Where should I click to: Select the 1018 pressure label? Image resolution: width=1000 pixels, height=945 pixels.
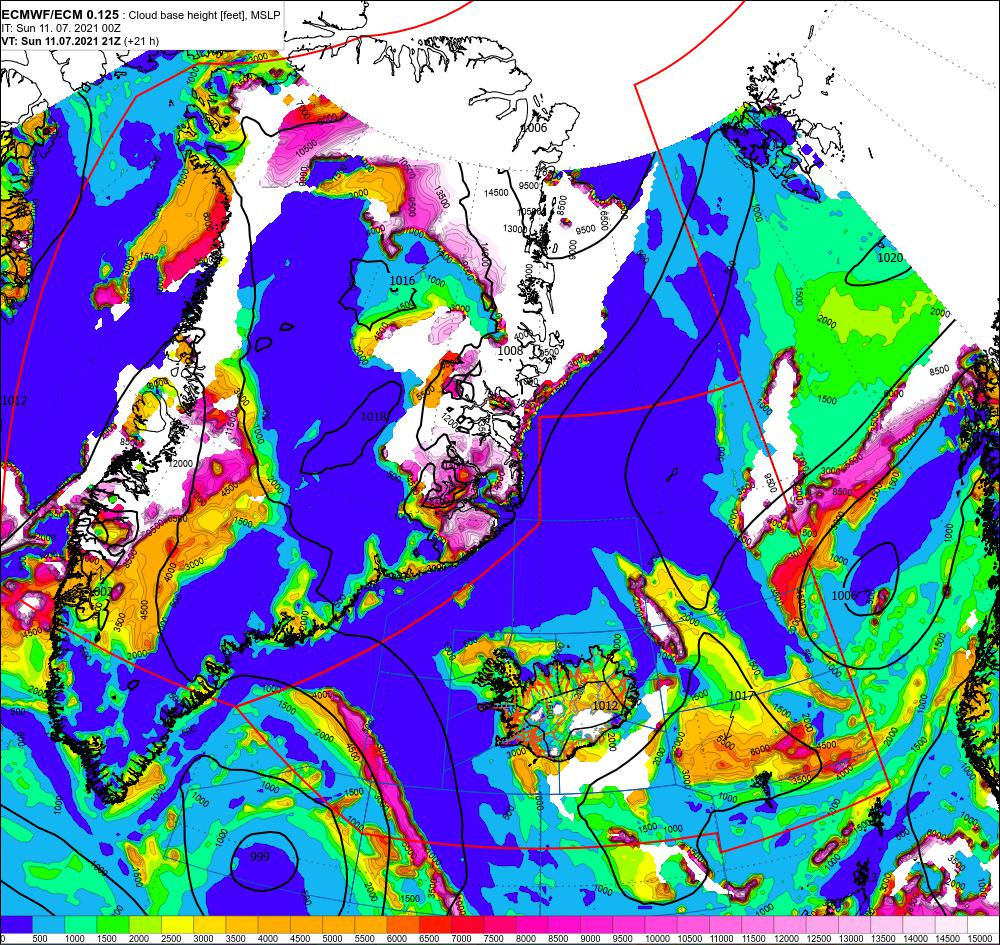click(x=374, y=416)
